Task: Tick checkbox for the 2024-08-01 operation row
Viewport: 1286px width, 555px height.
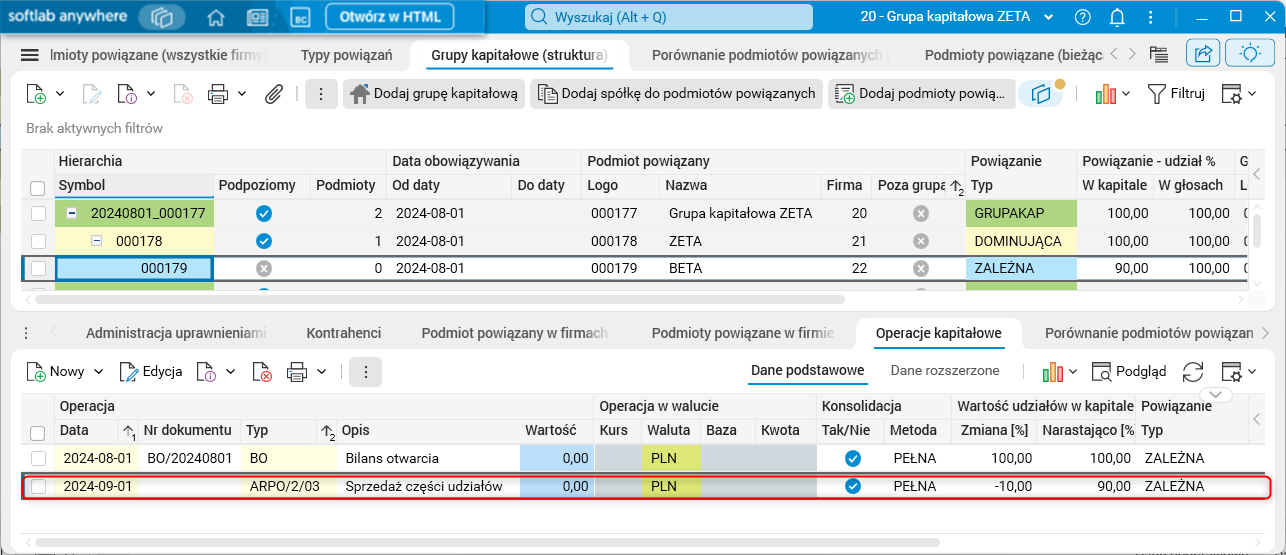Action: click(x=38, y=458)
